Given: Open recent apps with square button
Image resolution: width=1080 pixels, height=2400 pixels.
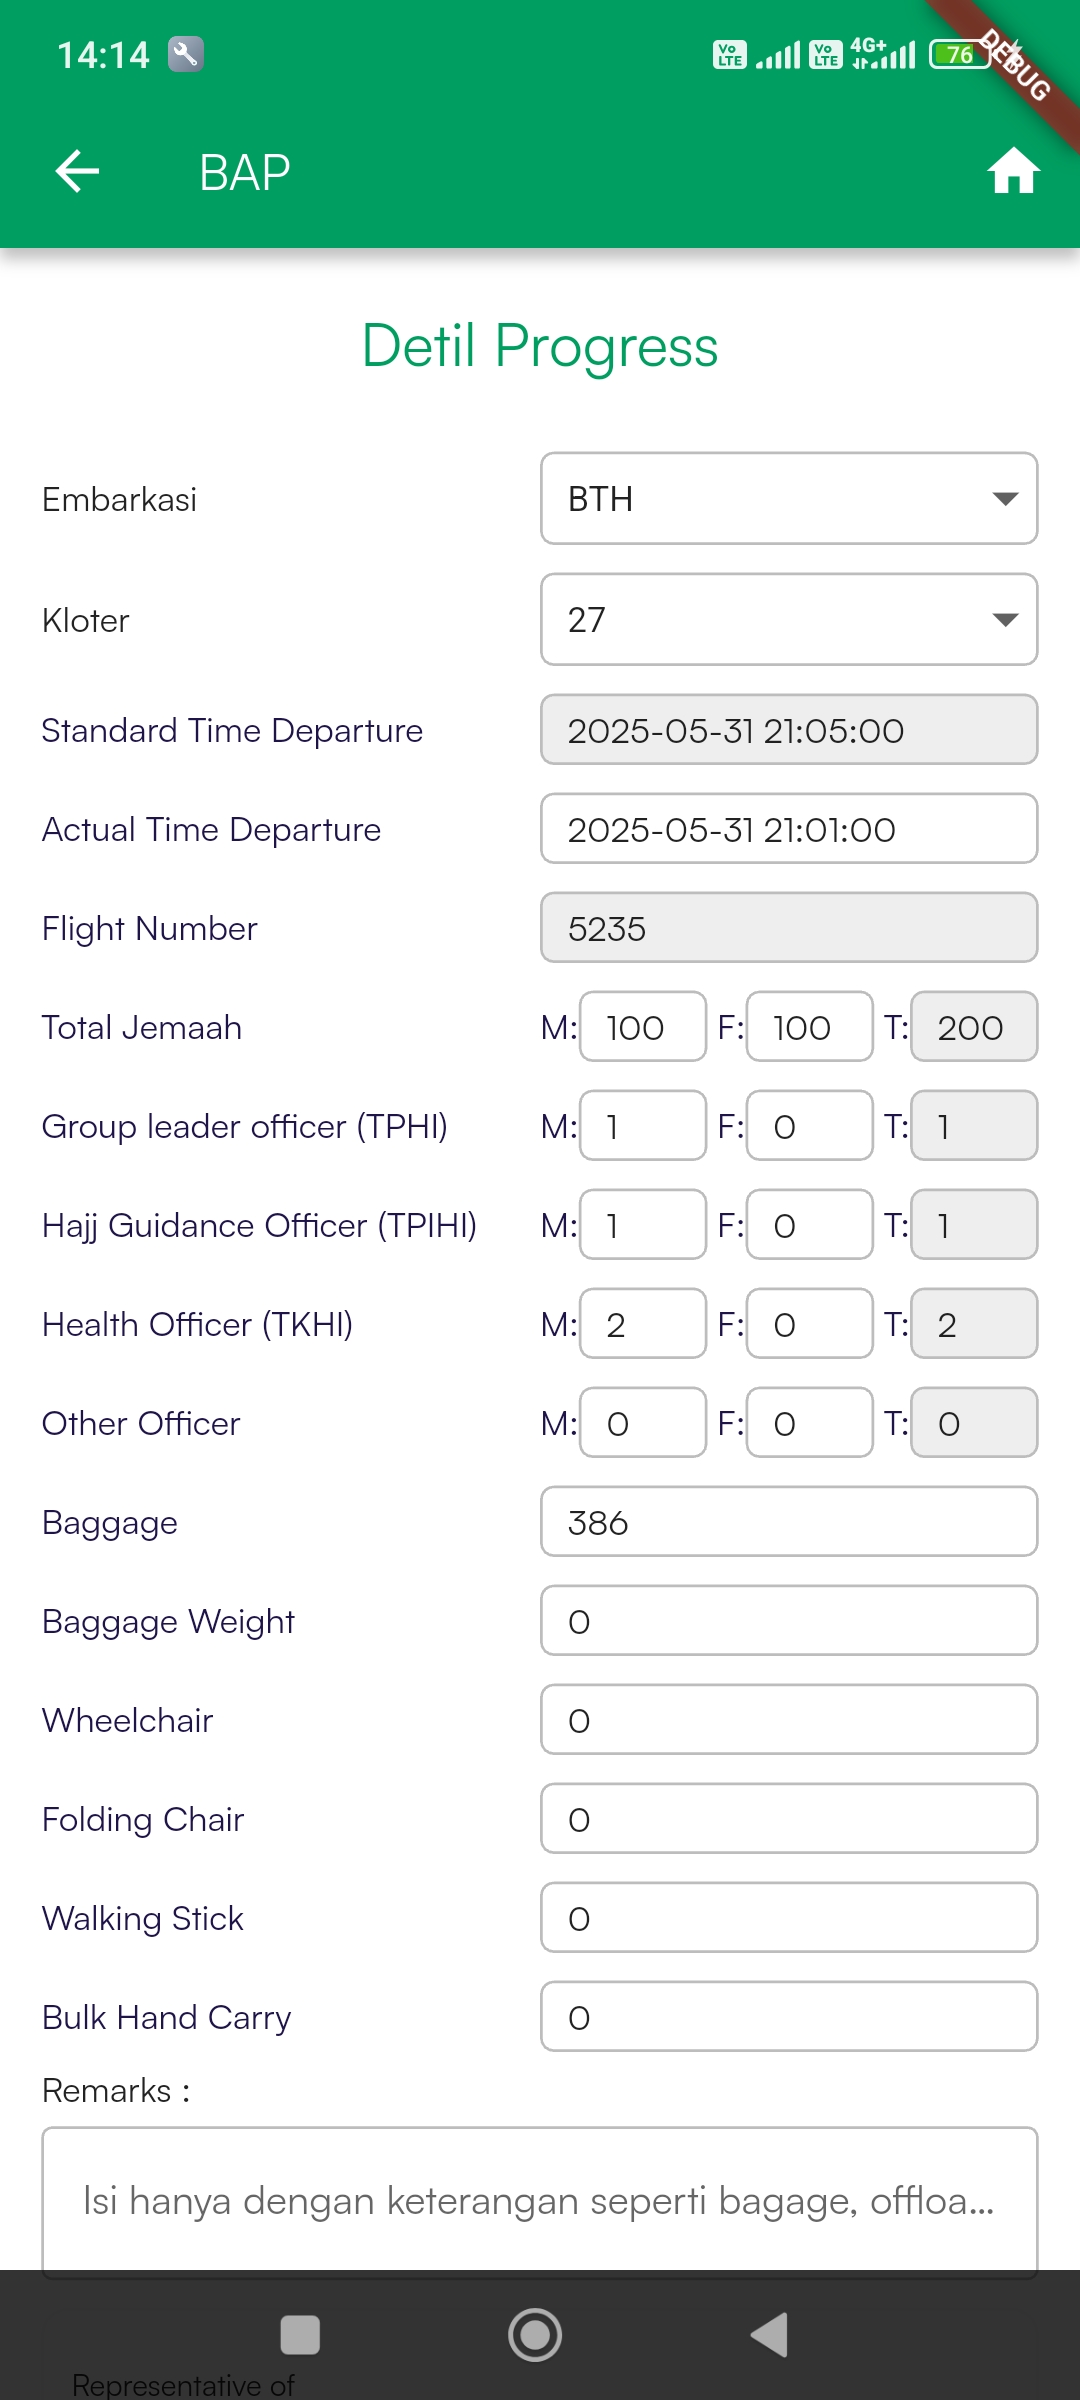Looking at the screenshot, I should 300,2335.
